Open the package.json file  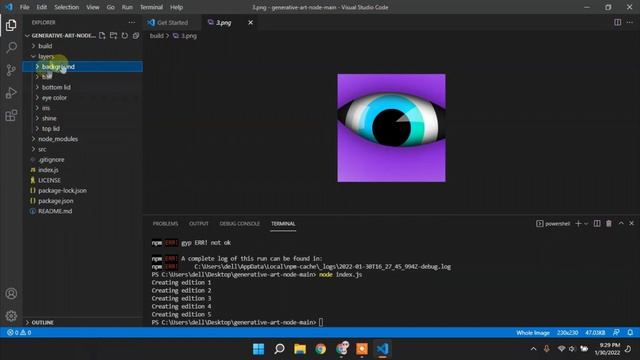tap(56, 201)
